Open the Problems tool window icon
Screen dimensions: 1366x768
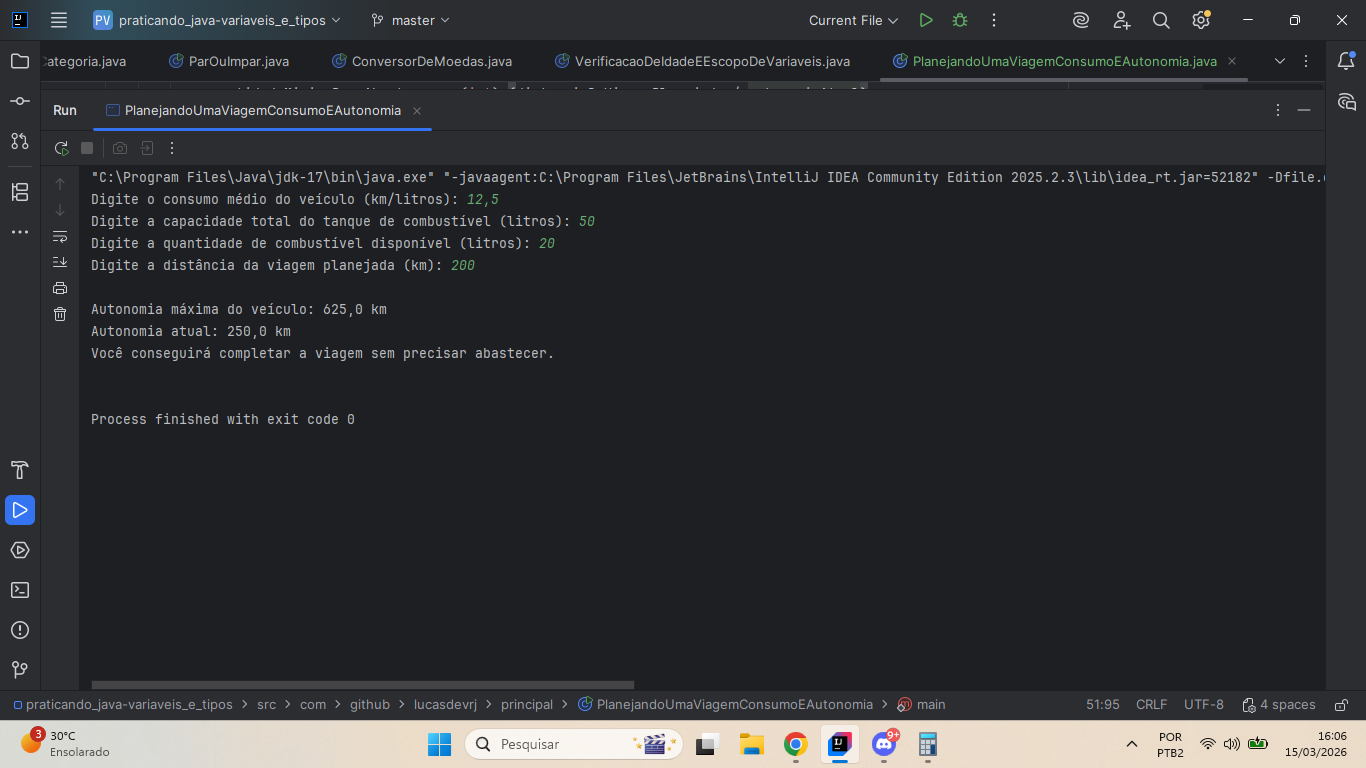click(20, 630)
